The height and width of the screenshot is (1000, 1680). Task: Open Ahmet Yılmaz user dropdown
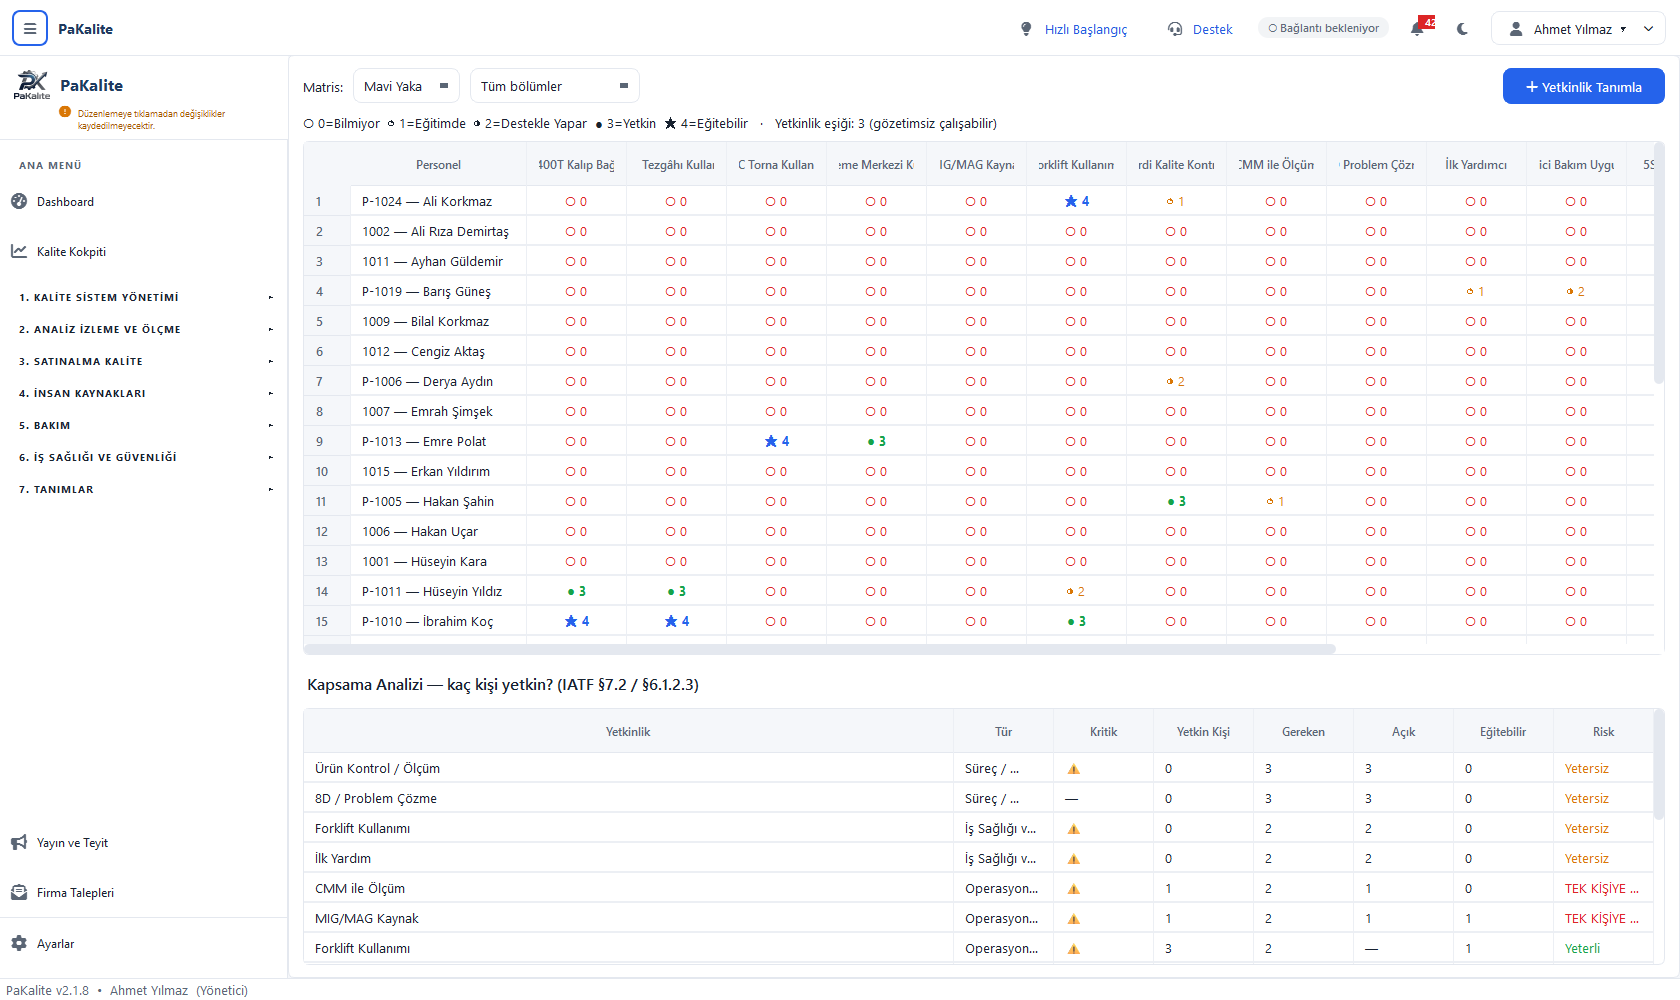tap(1578, 29)
